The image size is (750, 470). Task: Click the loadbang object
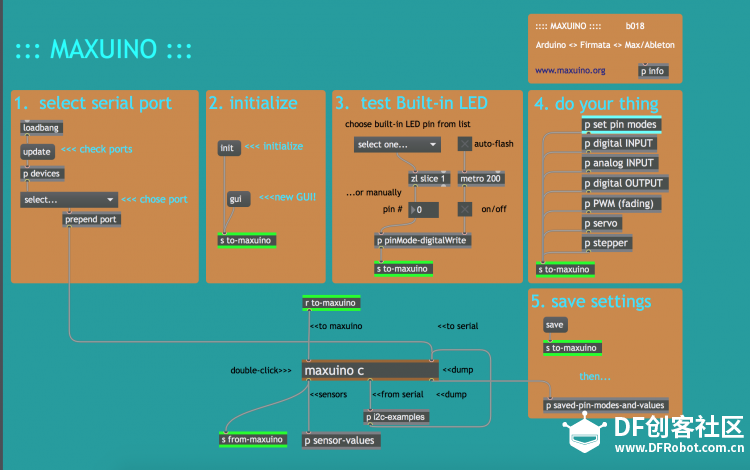(x=41, y=128)
